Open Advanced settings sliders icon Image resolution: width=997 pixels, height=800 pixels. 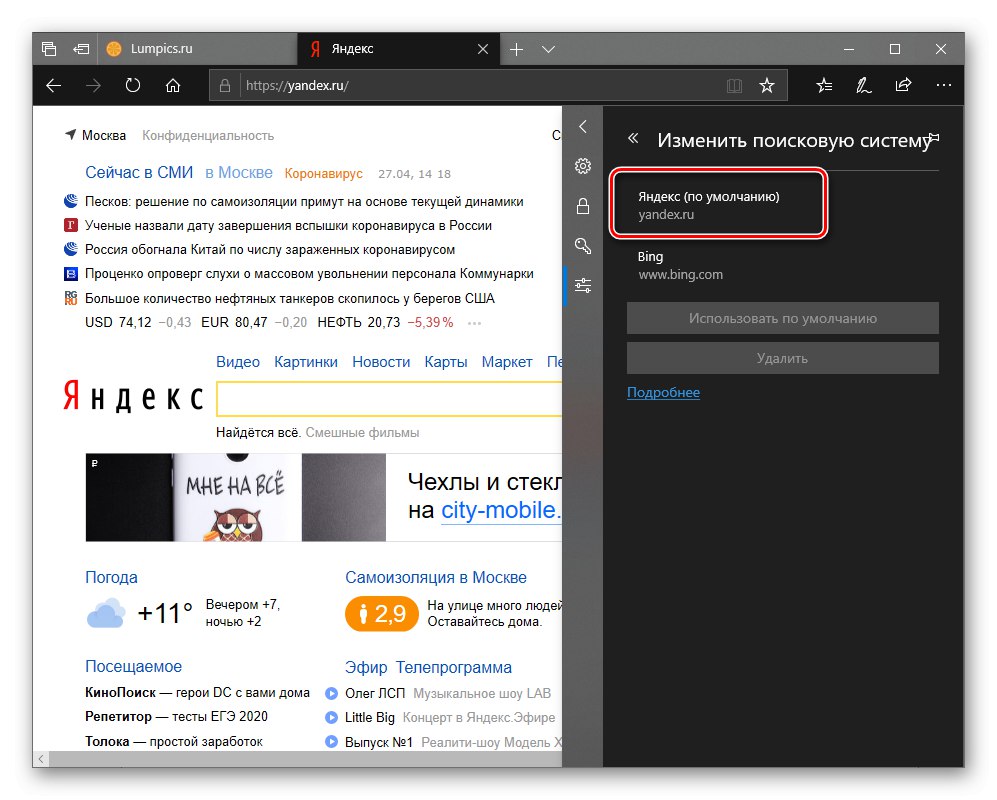tap(582, 285)
